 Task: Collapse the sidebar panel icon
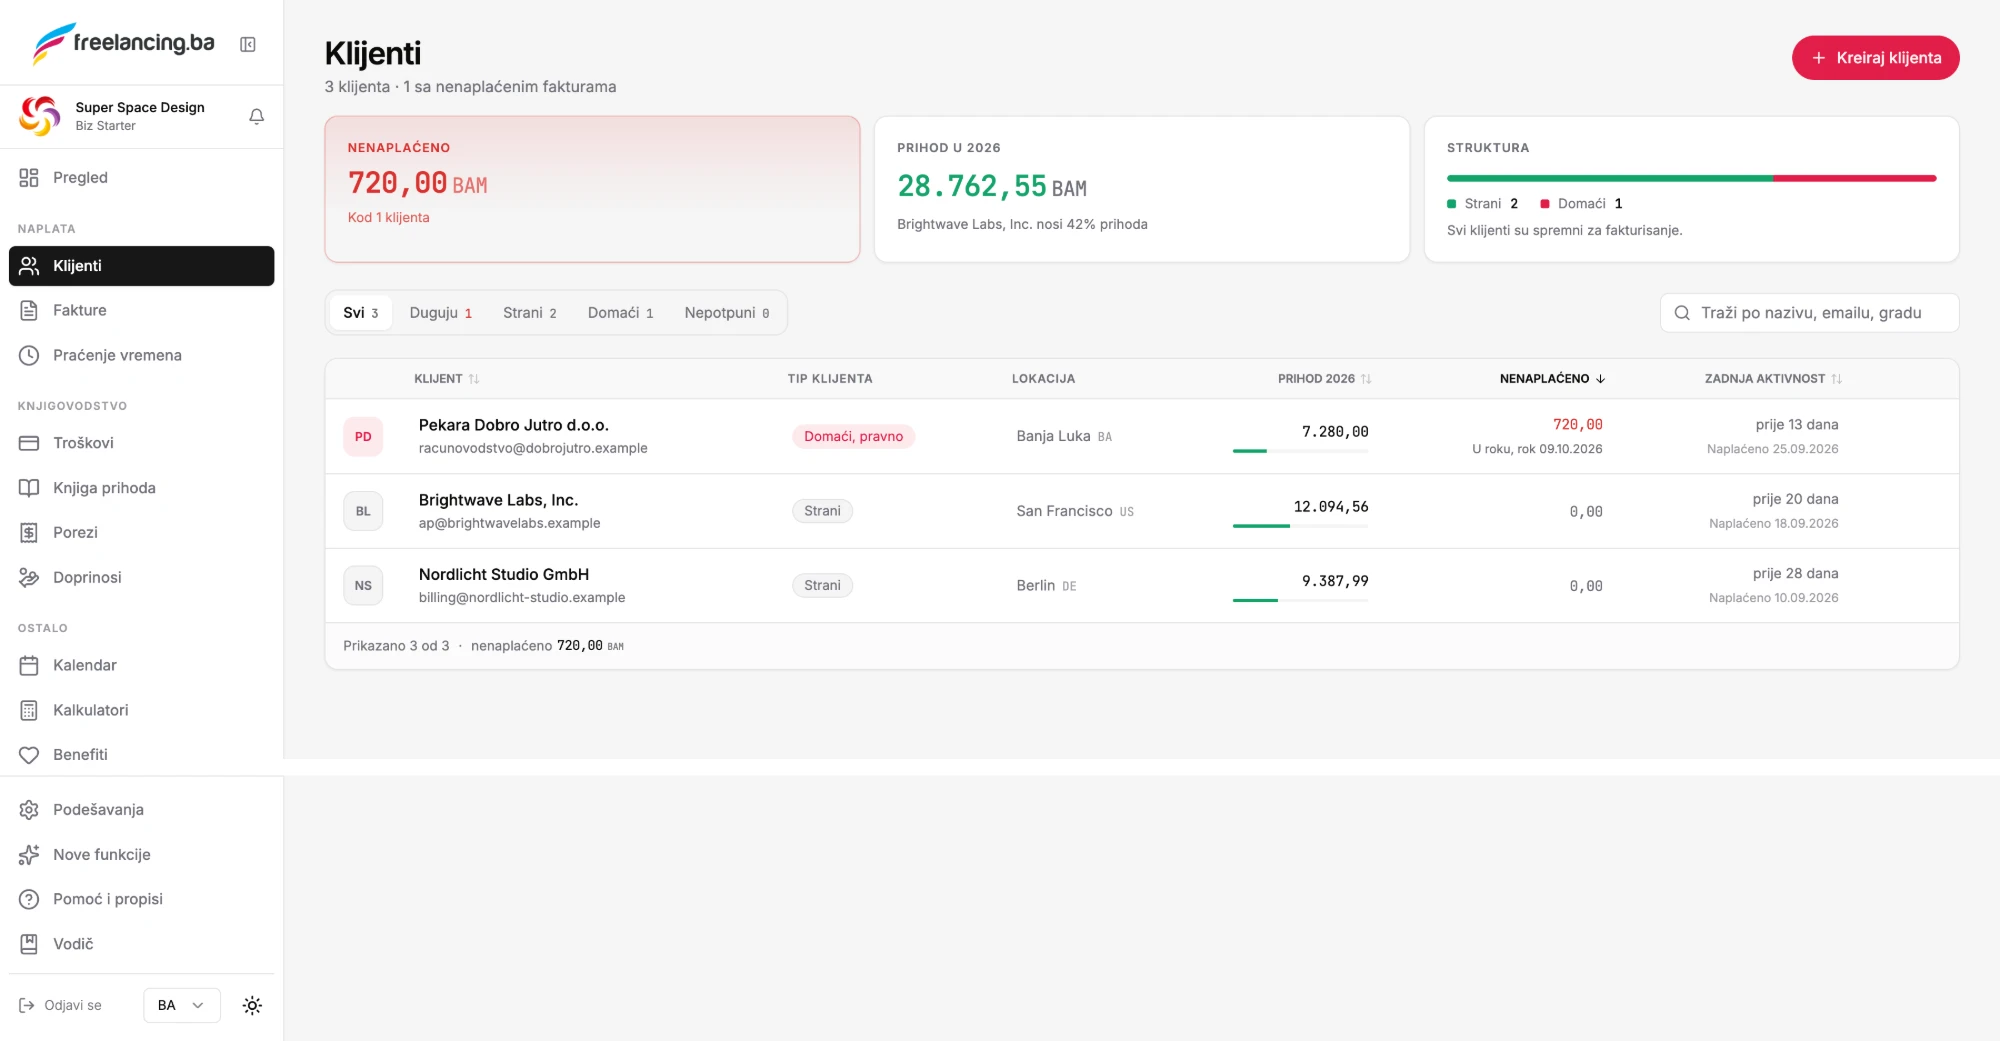[x=248, y=44]
